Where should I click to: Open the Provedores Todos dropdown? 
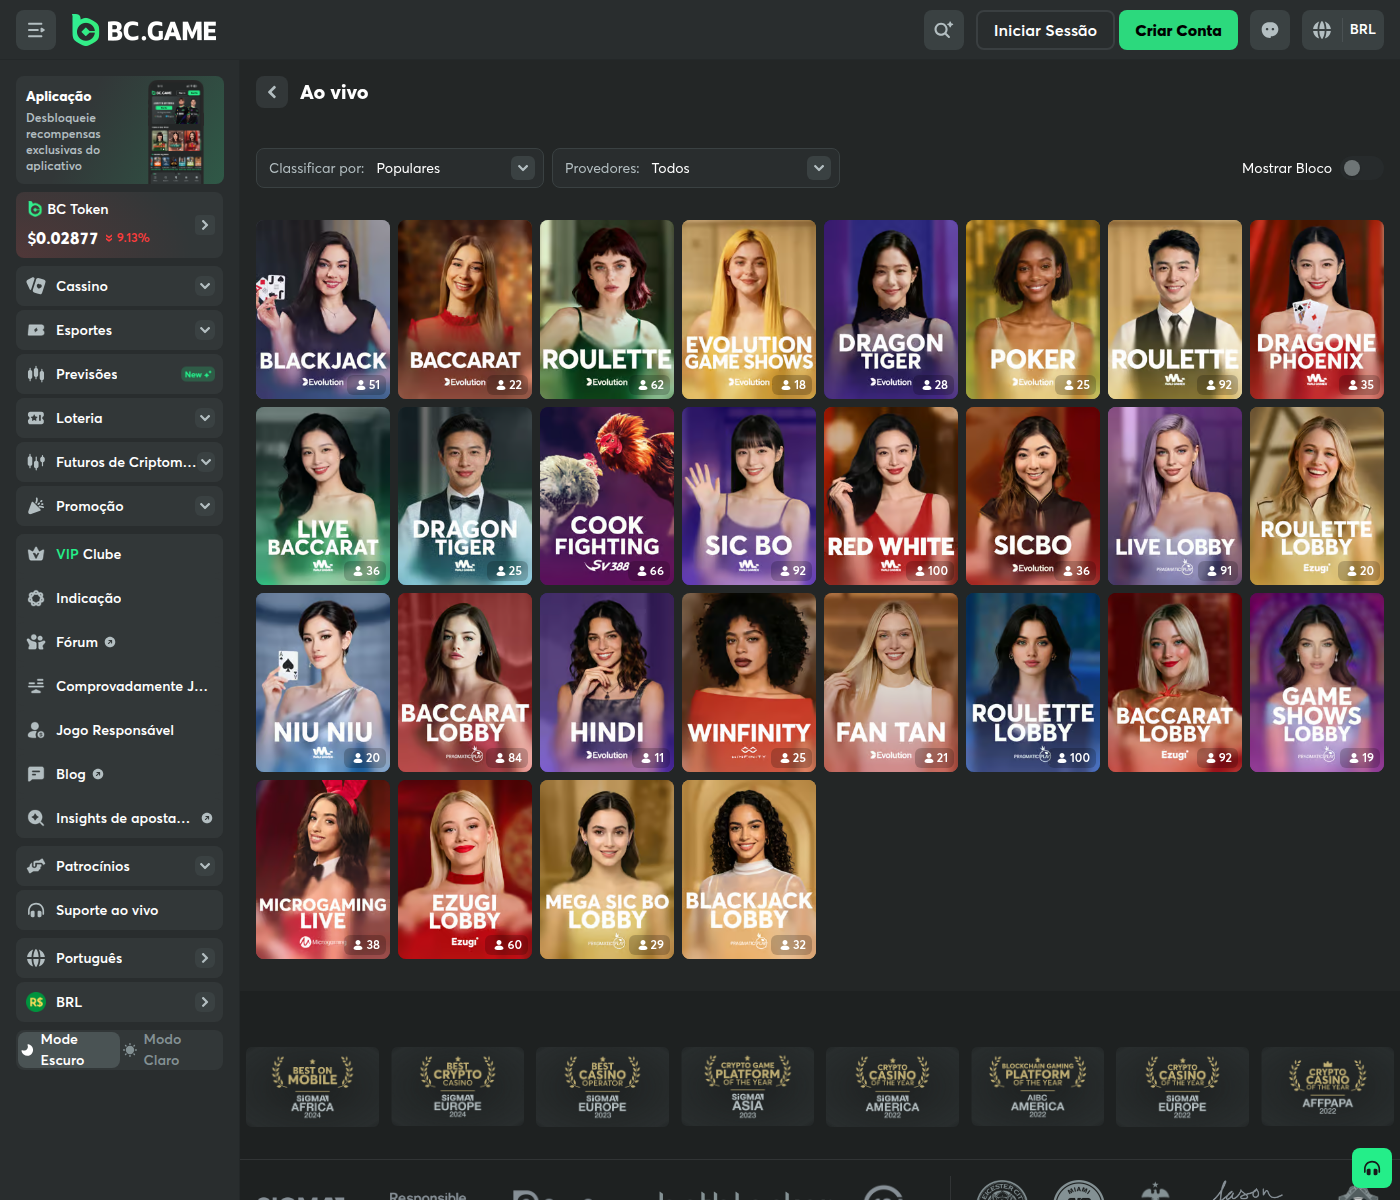tap(696, 168)
